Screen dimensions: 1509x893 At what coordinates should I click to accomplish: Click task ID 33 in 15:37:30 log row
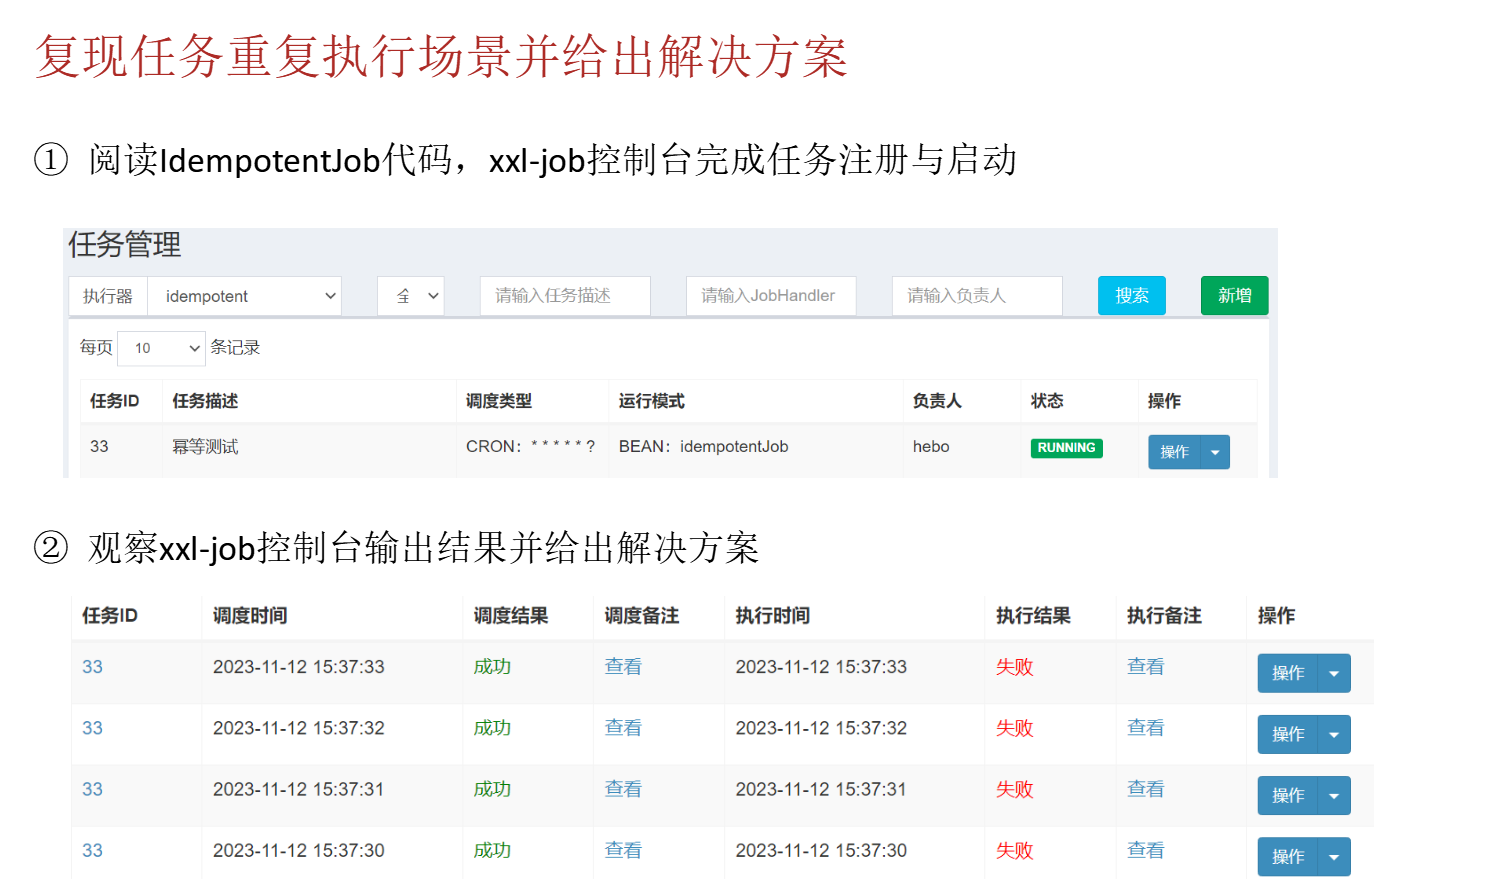coord(92,850)
